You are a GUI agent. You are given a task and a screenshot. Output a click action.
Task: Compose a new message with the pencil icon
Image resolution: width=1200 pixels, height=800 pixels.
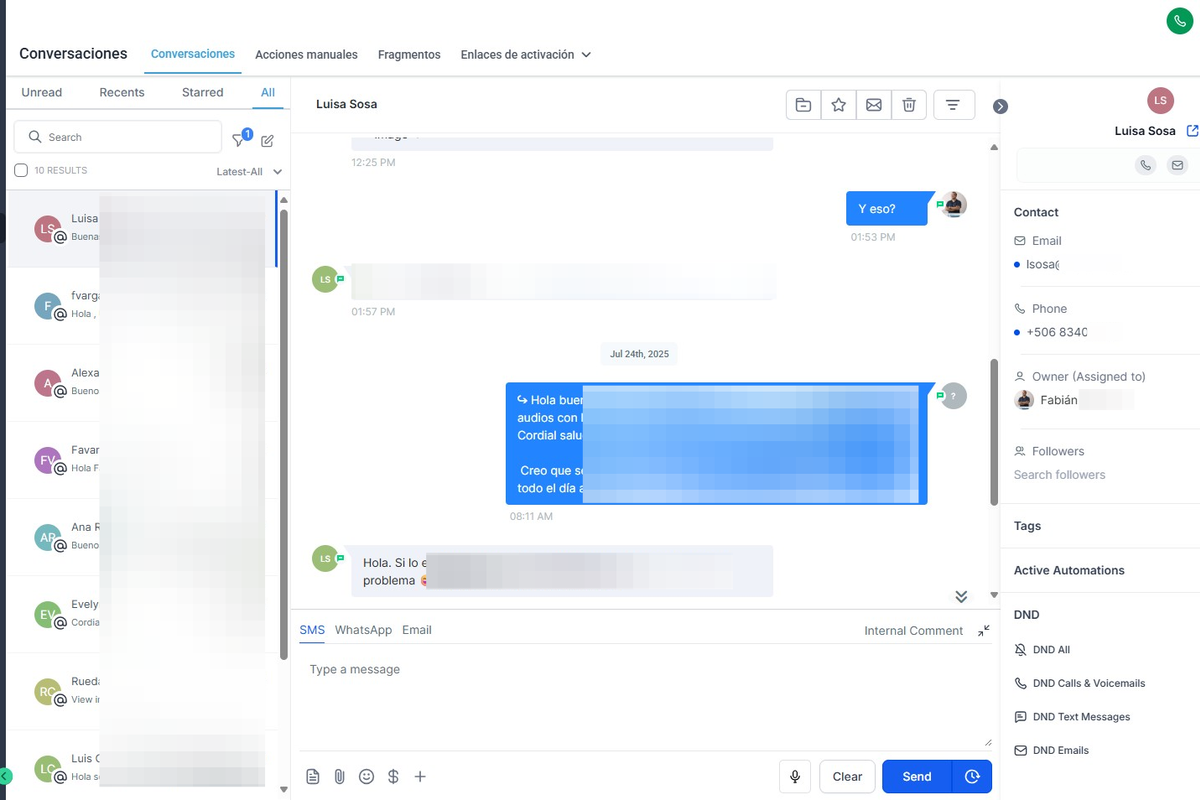pyautogui.click(x=267, y=141)
